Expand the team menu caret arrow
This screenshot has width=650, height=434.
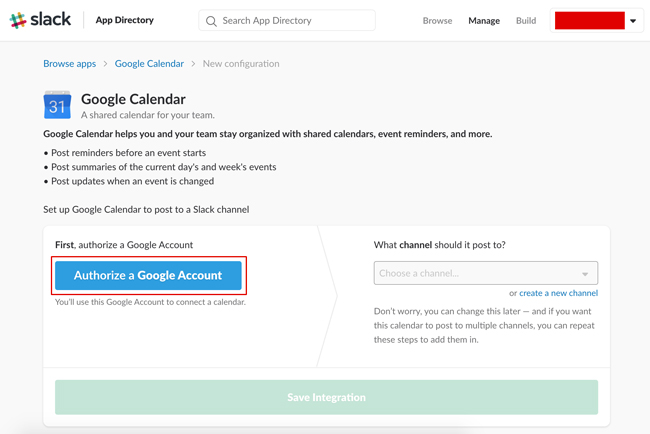click(633, 21)
